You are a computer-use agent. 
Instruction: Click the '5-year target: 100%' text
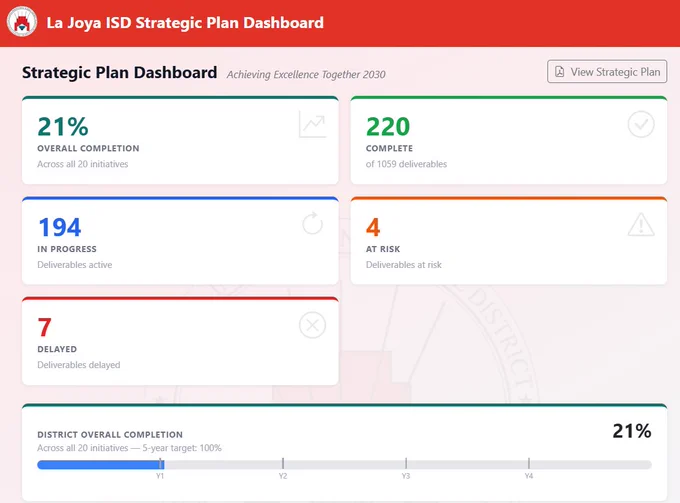pos(182,448)
